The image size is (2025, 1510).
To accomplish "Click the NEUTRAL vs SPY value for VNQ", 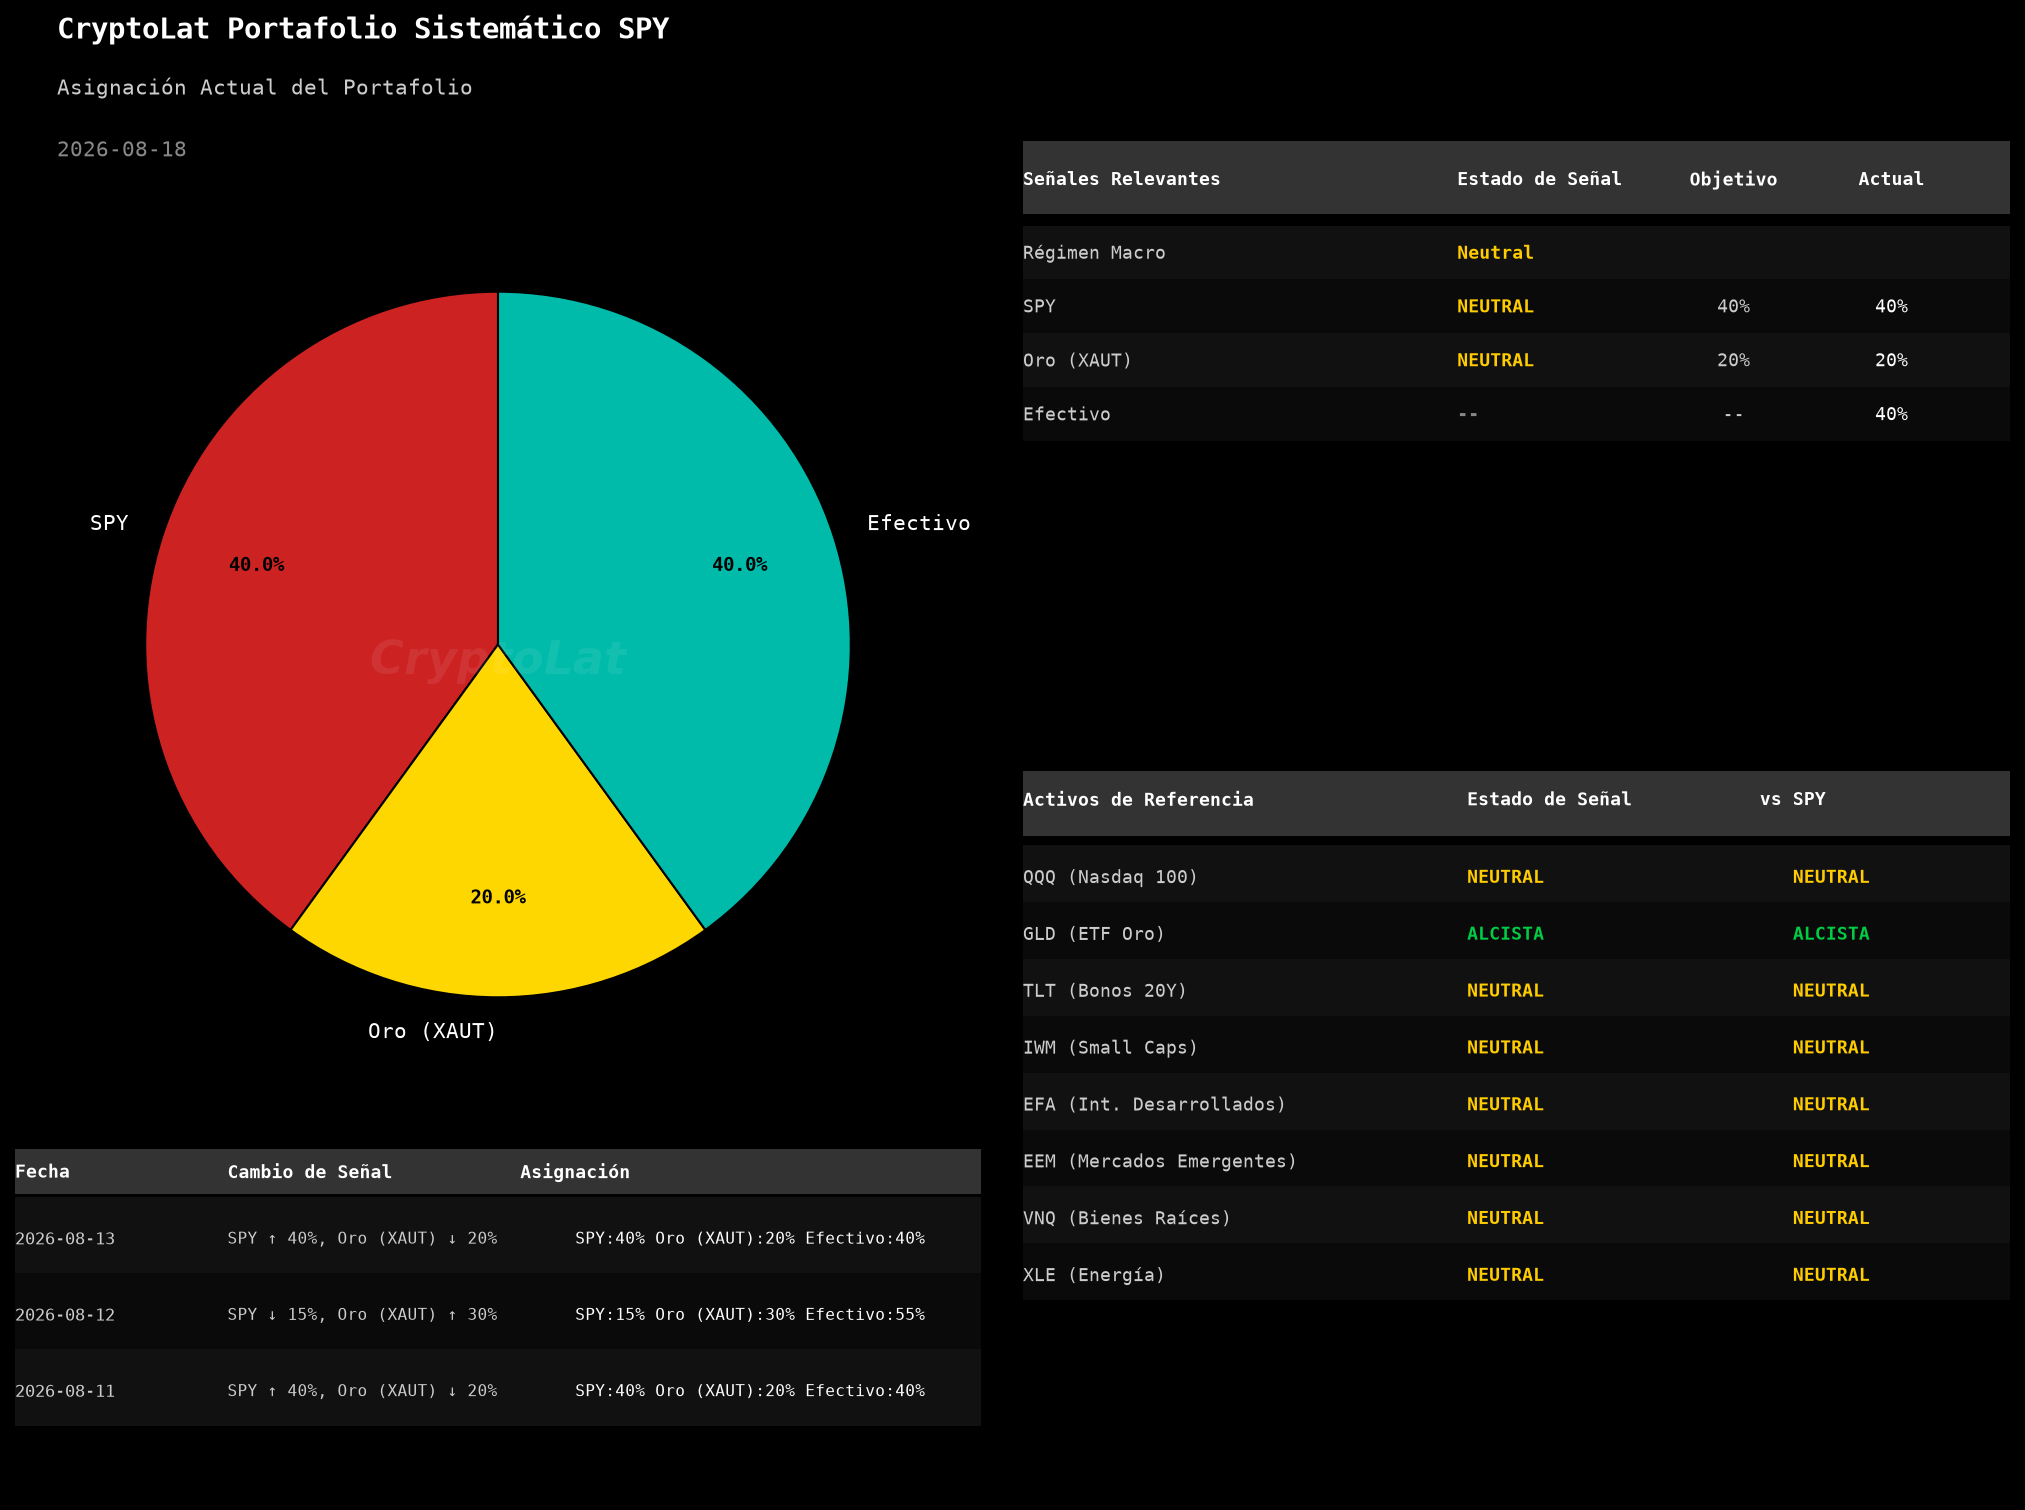I will pyautogui.click(x=1831, y=1218).
